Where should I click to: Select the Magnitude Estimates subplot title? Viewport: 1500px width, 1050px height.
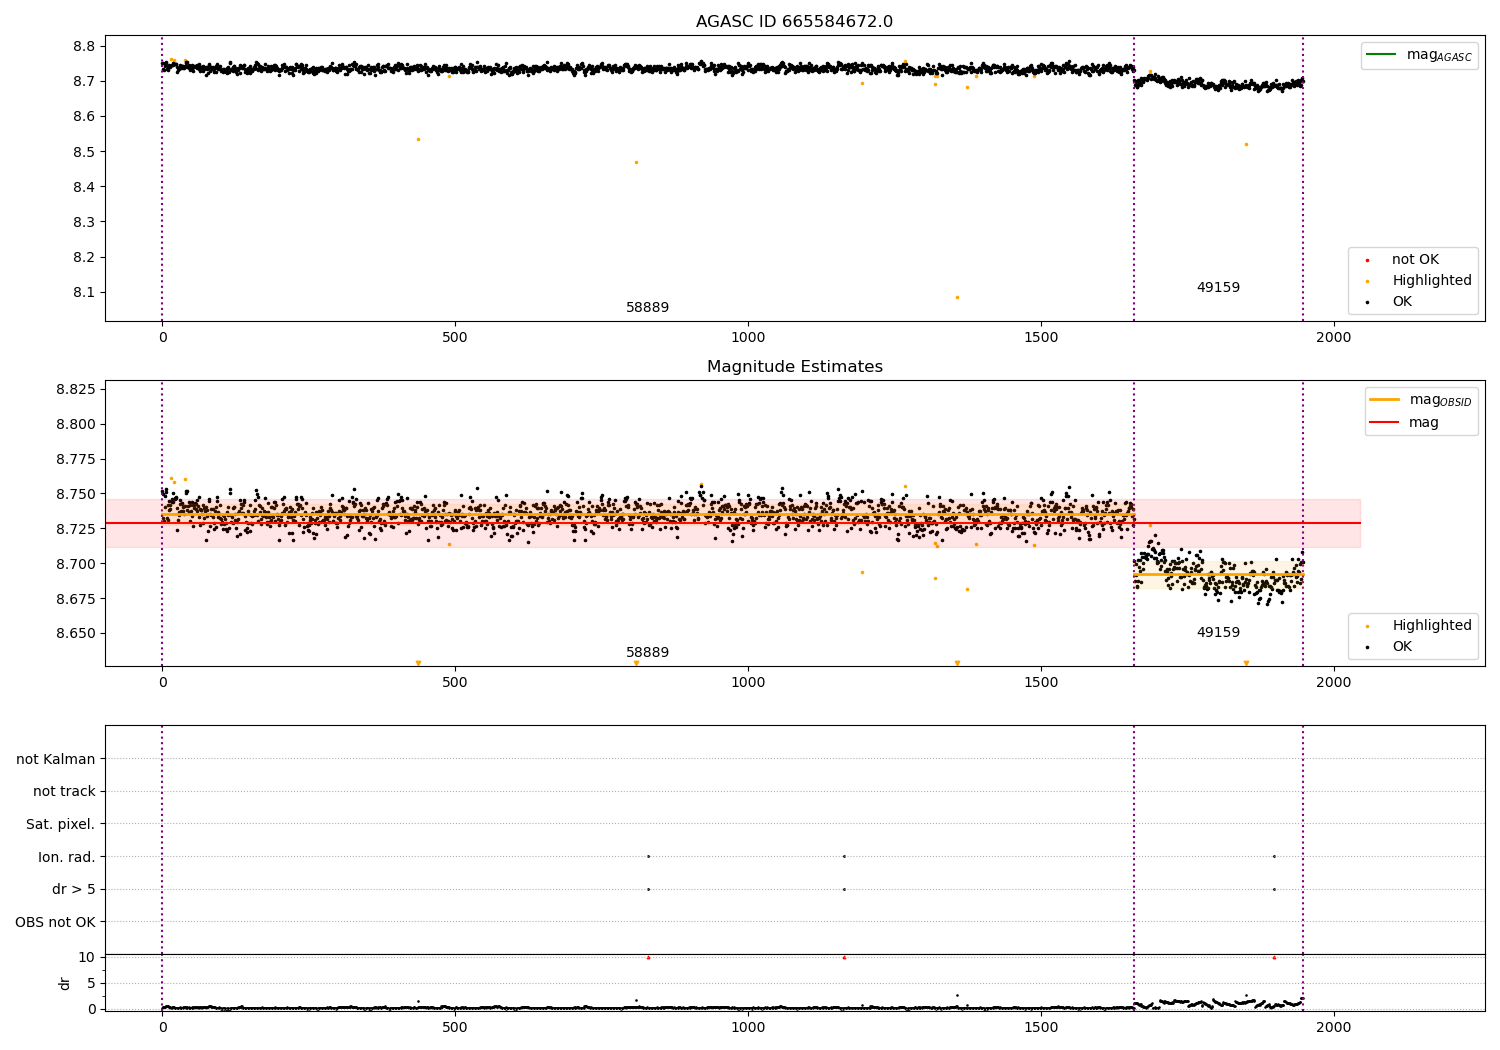coord(794,367)
